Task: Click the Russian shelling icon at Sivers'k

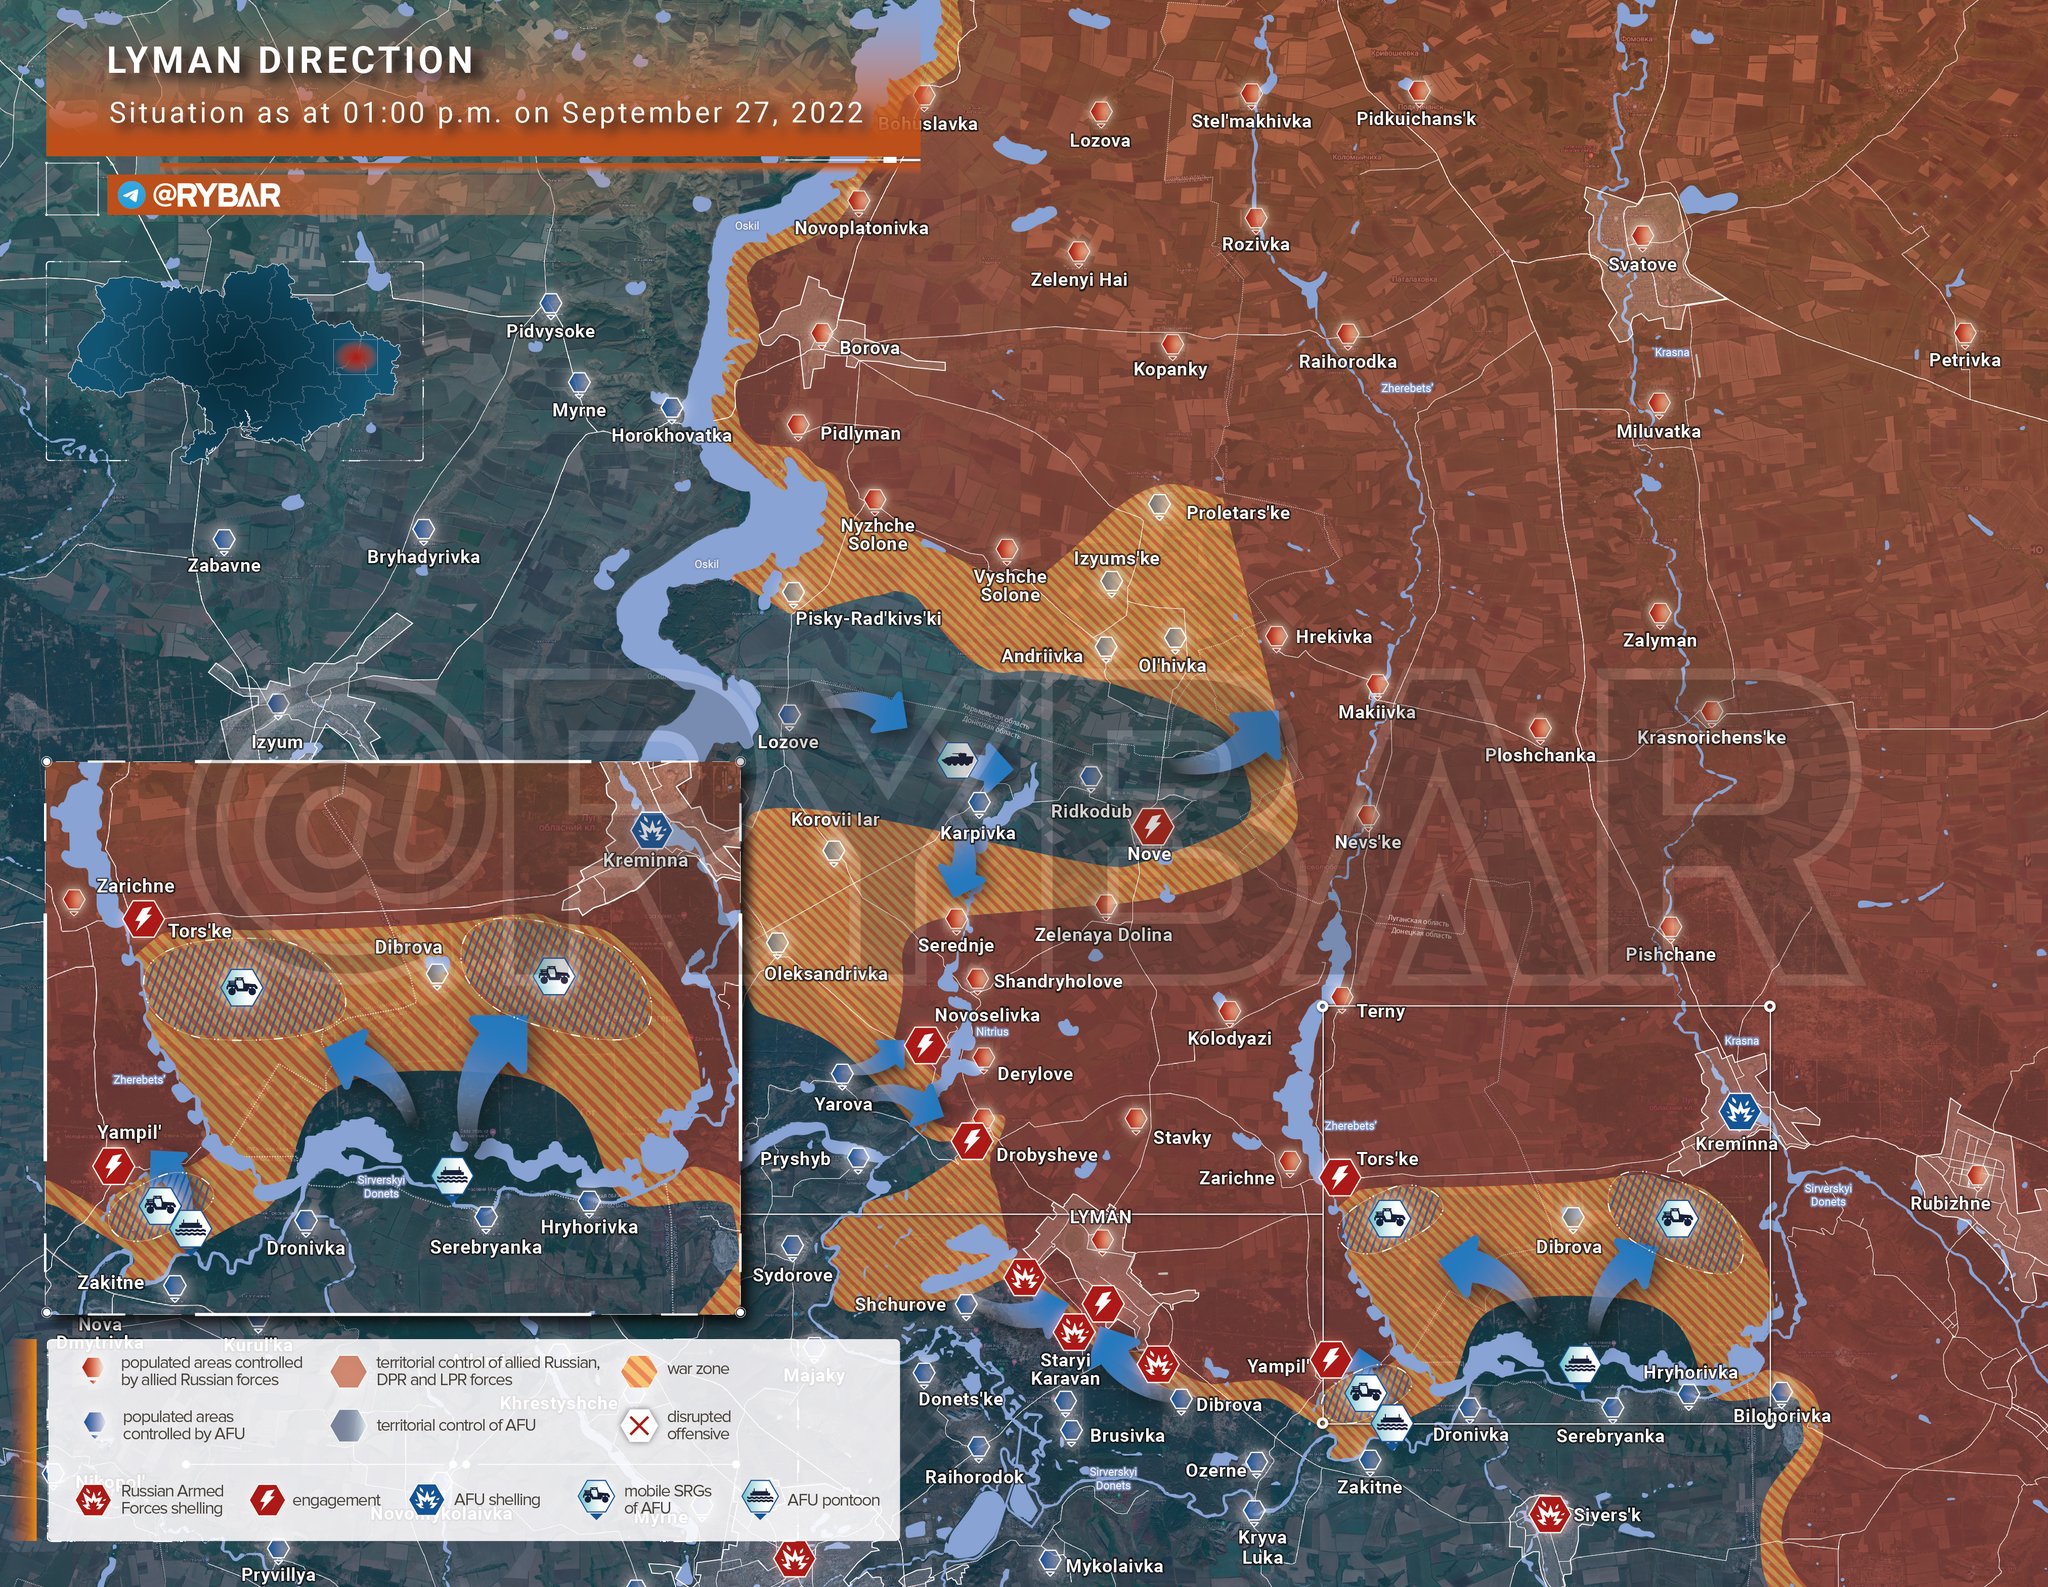Action: pos(1549,1514)
